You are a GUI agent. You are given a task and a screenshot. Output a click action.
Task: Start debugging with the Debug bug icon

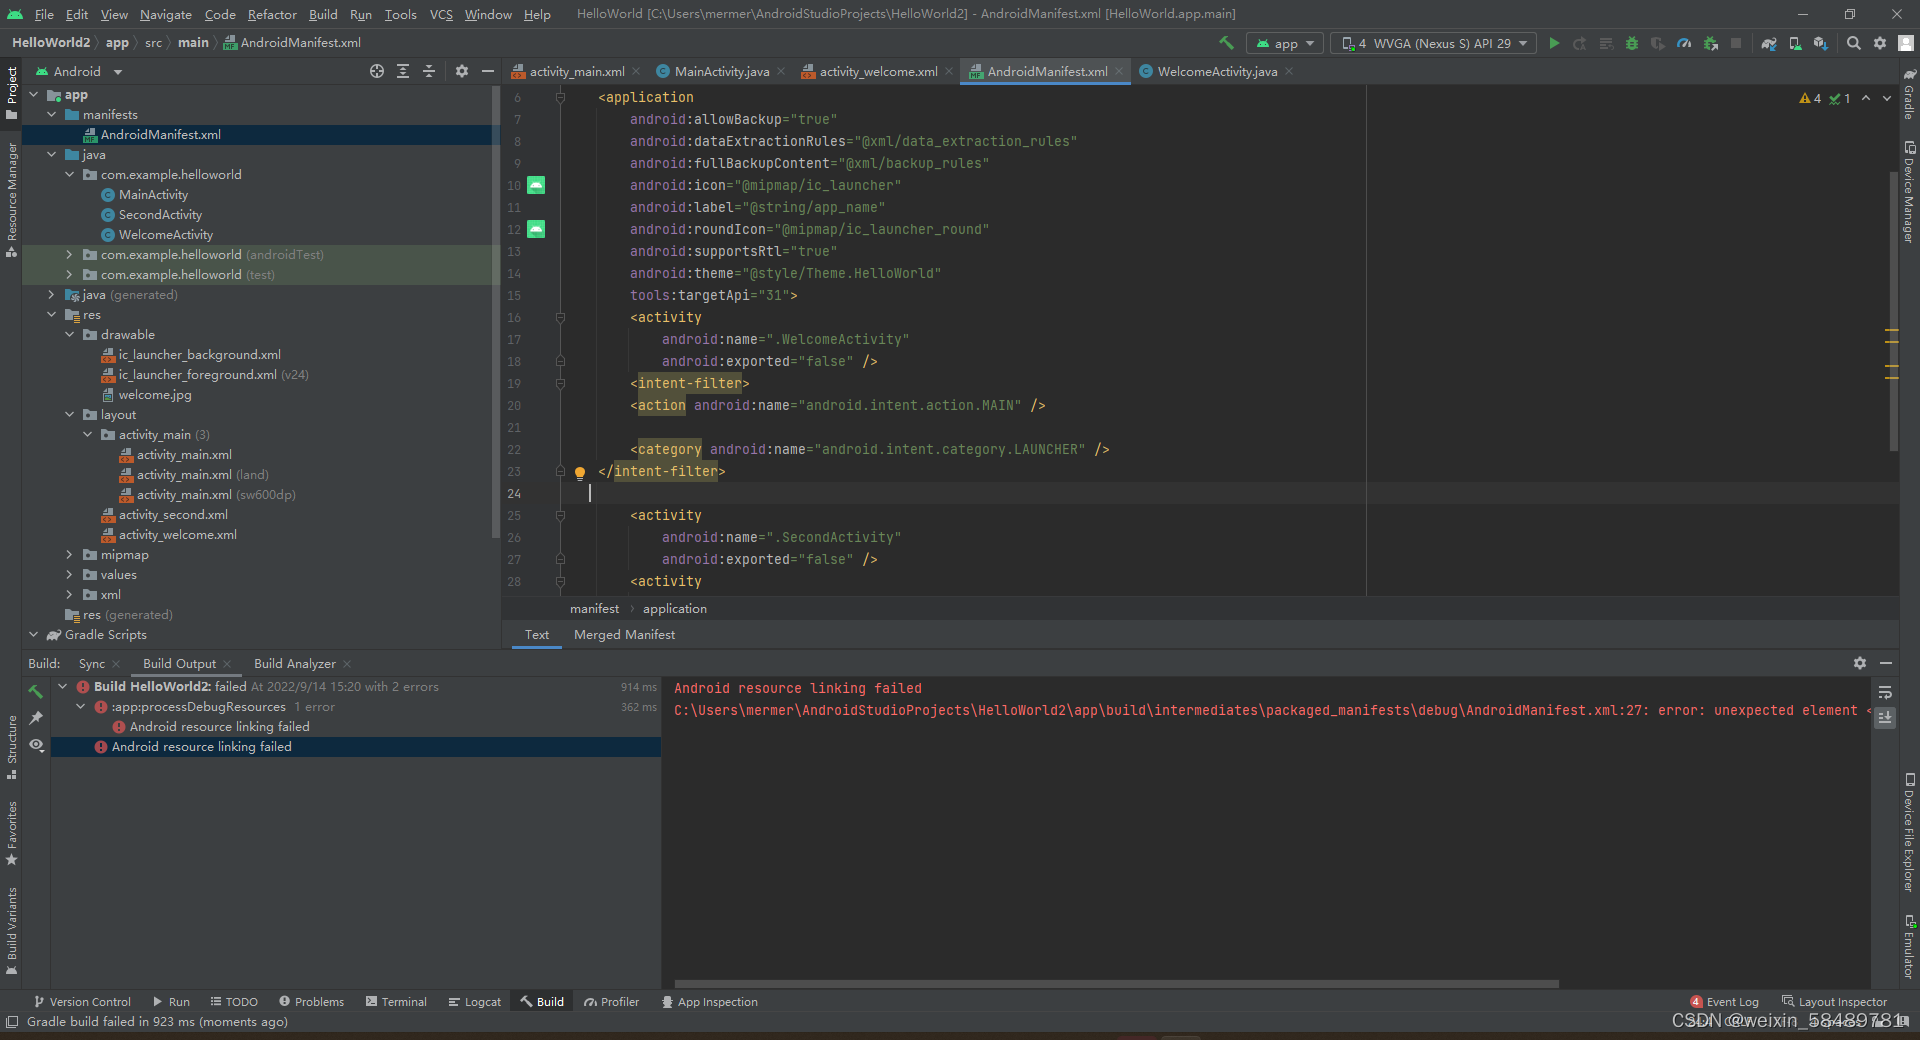point(1632,43)
